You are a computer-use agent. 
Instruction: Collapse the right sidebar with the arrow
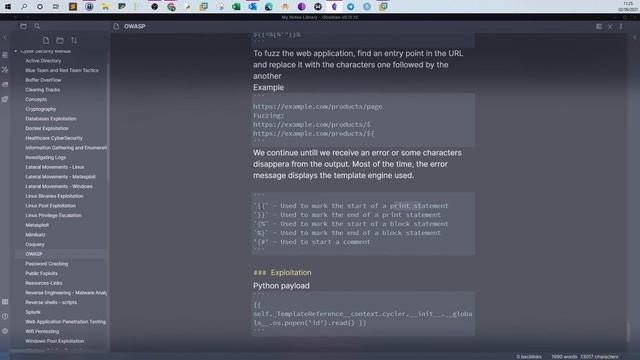click(635, 37)
